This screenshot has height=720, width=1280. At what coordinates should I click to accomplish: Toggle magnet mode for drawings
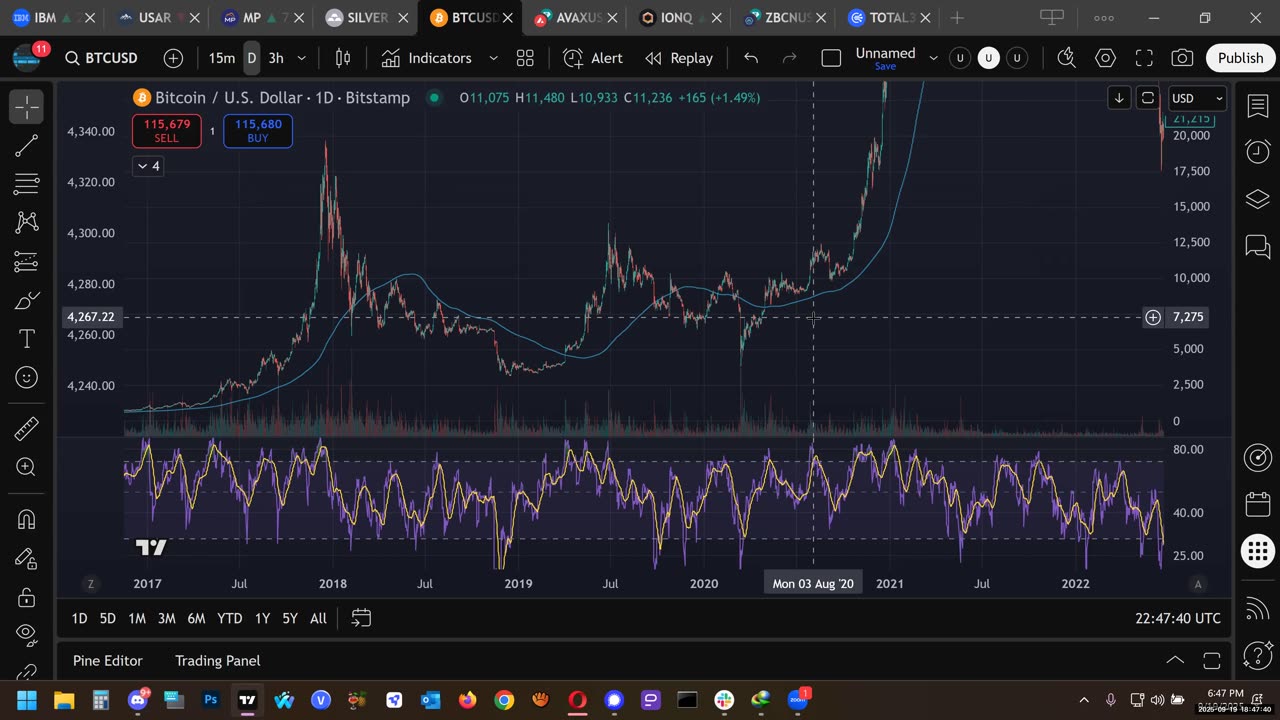(27, 520)
